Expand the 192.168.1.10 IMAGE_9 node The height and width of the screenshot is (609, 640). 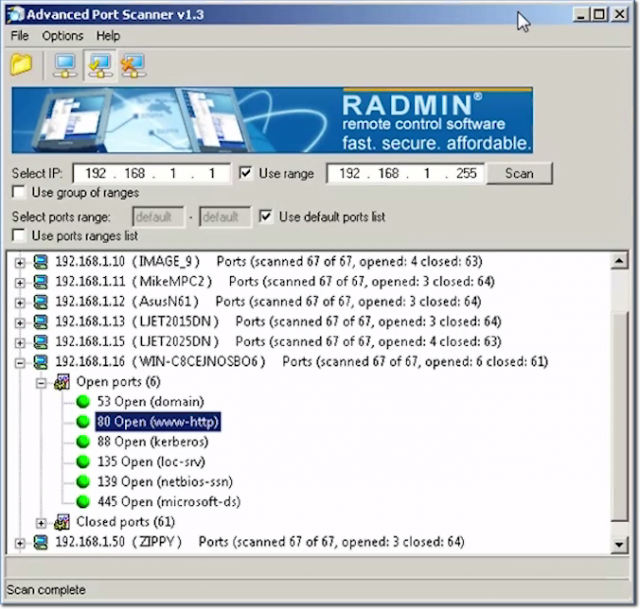[x=20, y=262]
